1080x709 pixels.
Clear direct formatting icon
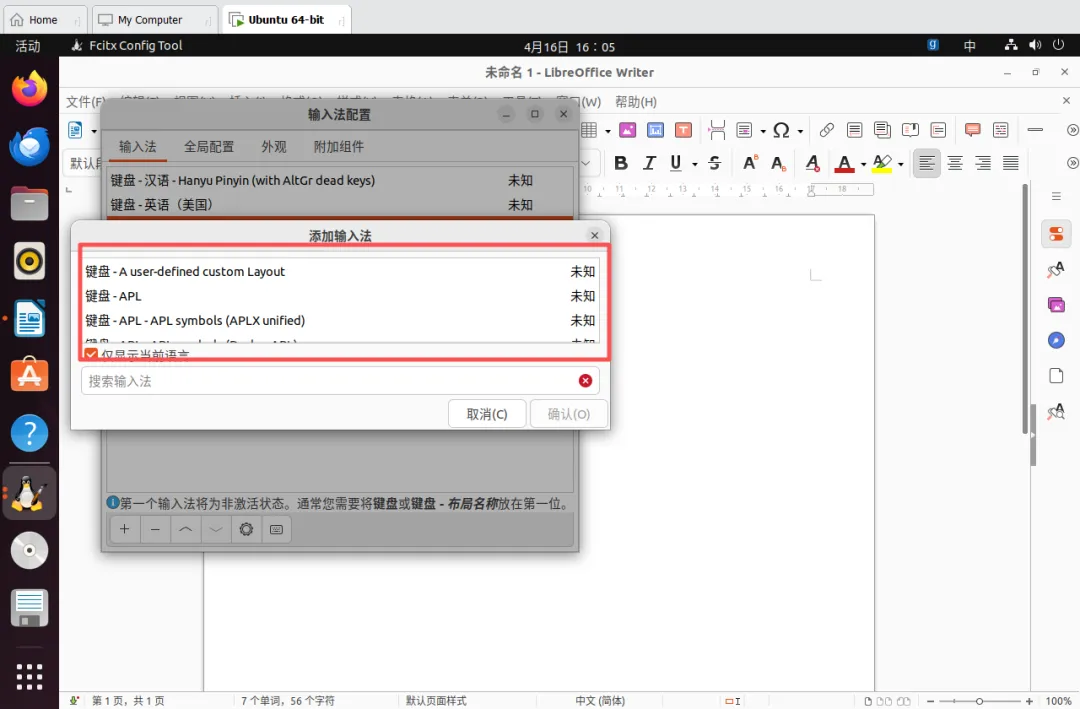click(x=813, y=163)
